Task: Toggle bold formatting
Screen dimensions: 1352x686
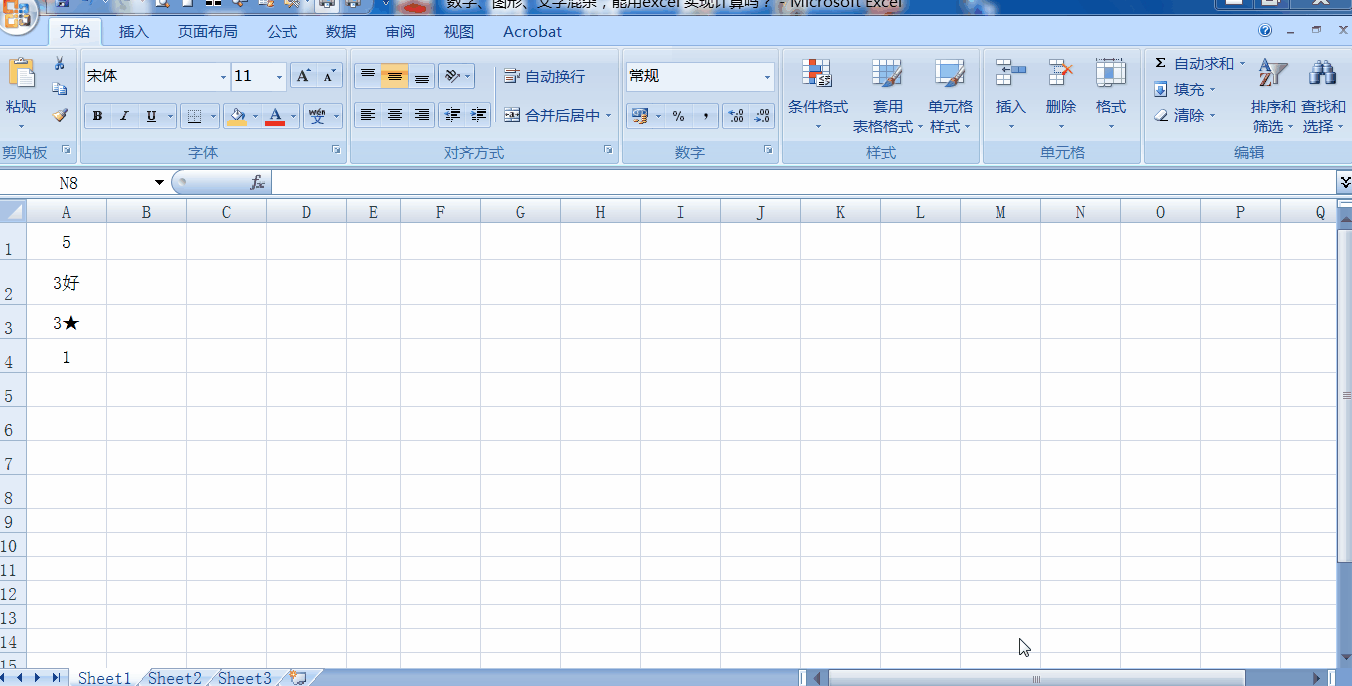Action: (x=97, y=115)
